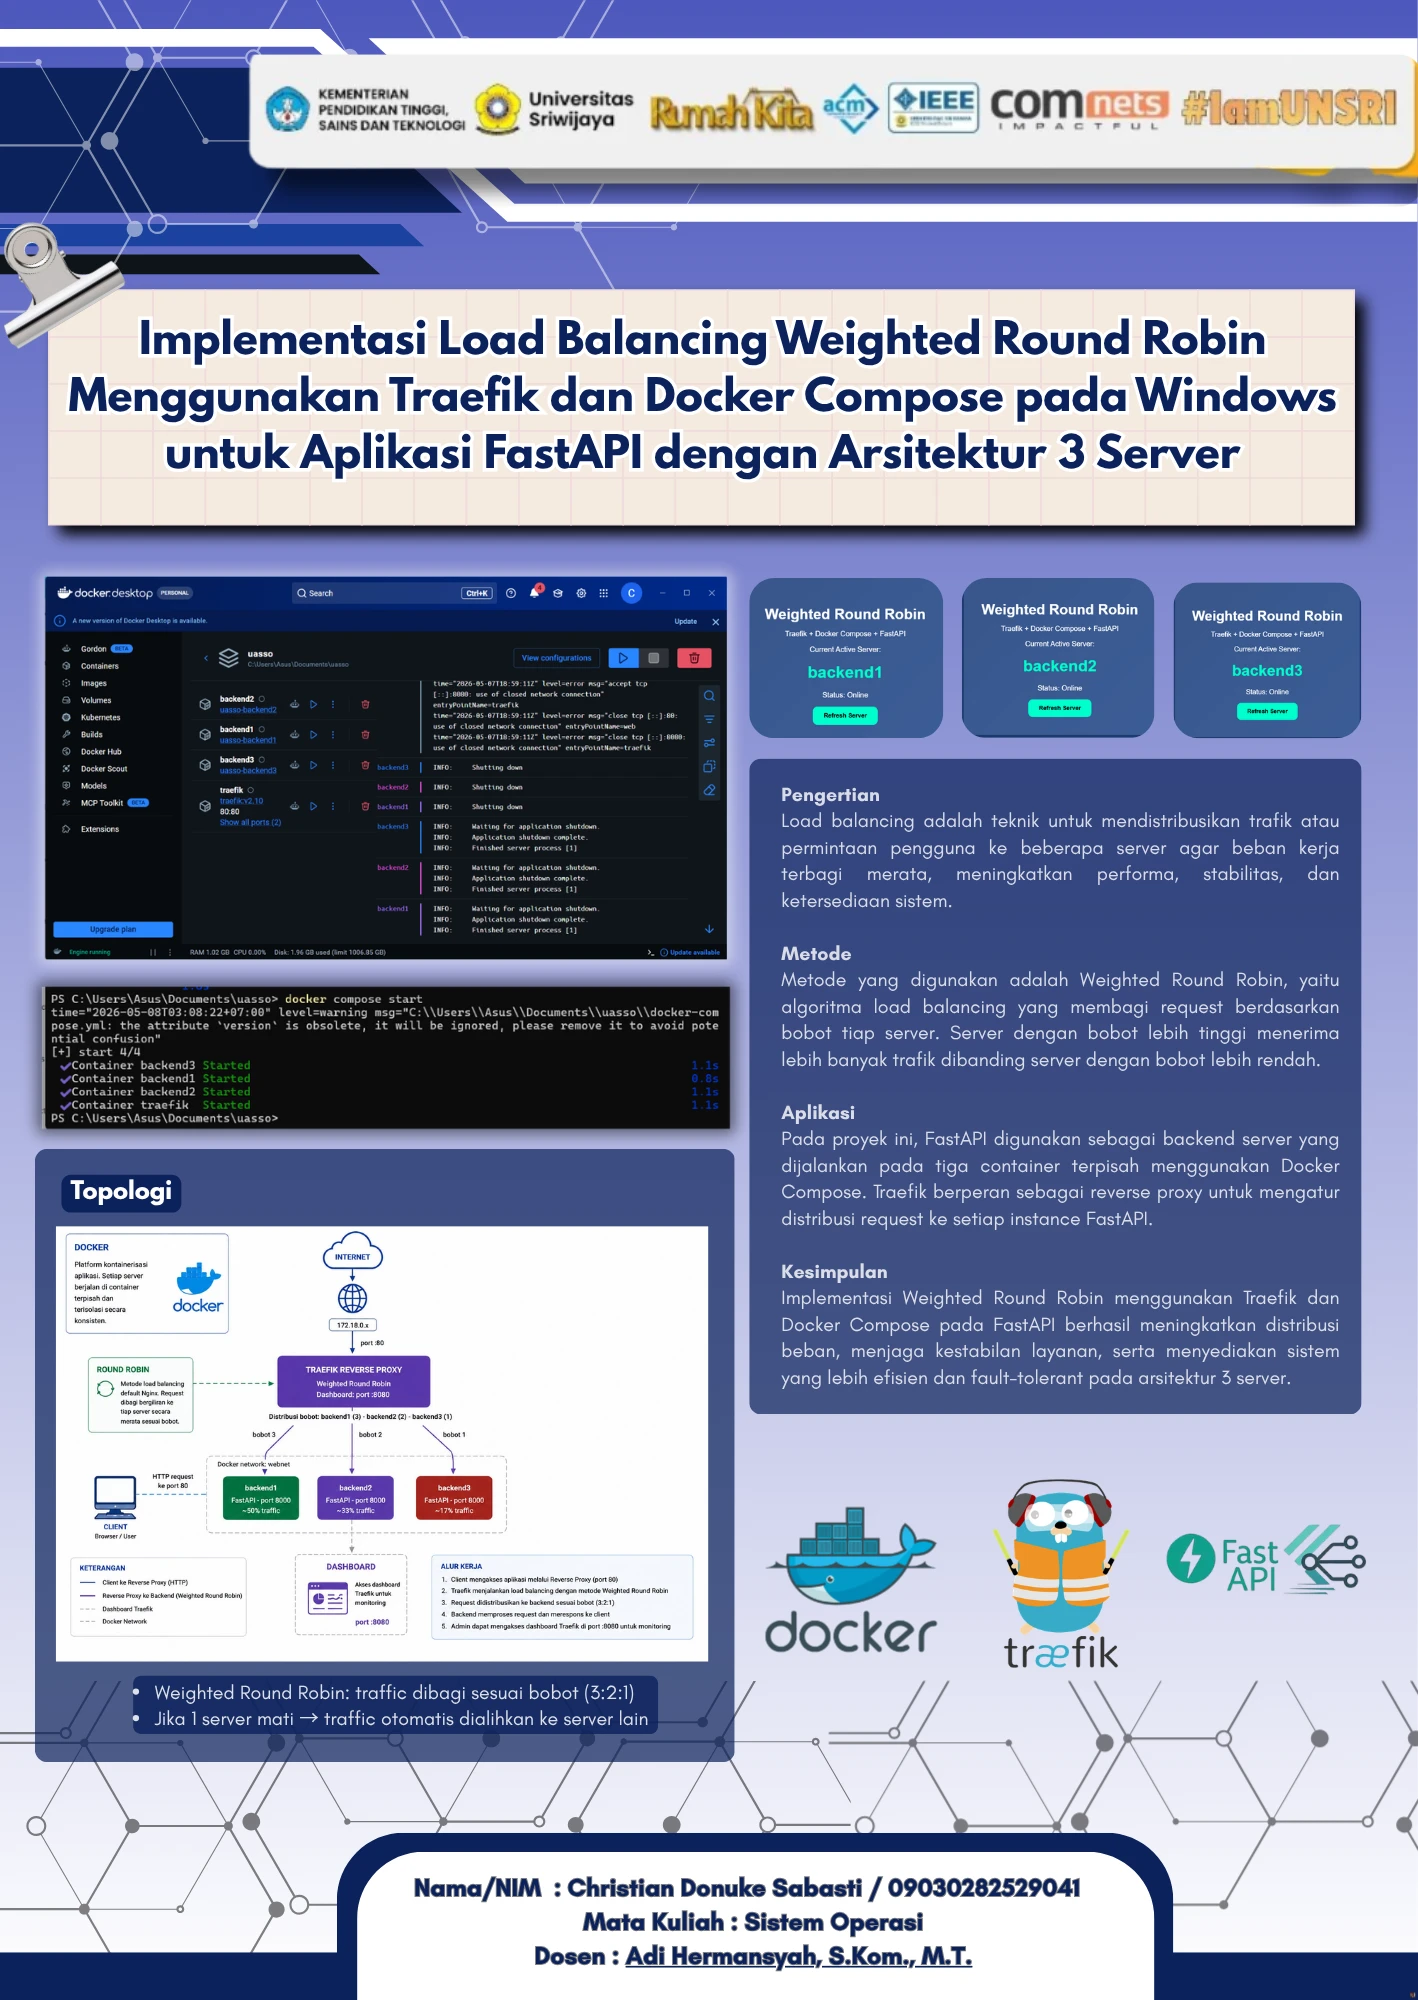Start the backend3 container

(x=313, y=765)
